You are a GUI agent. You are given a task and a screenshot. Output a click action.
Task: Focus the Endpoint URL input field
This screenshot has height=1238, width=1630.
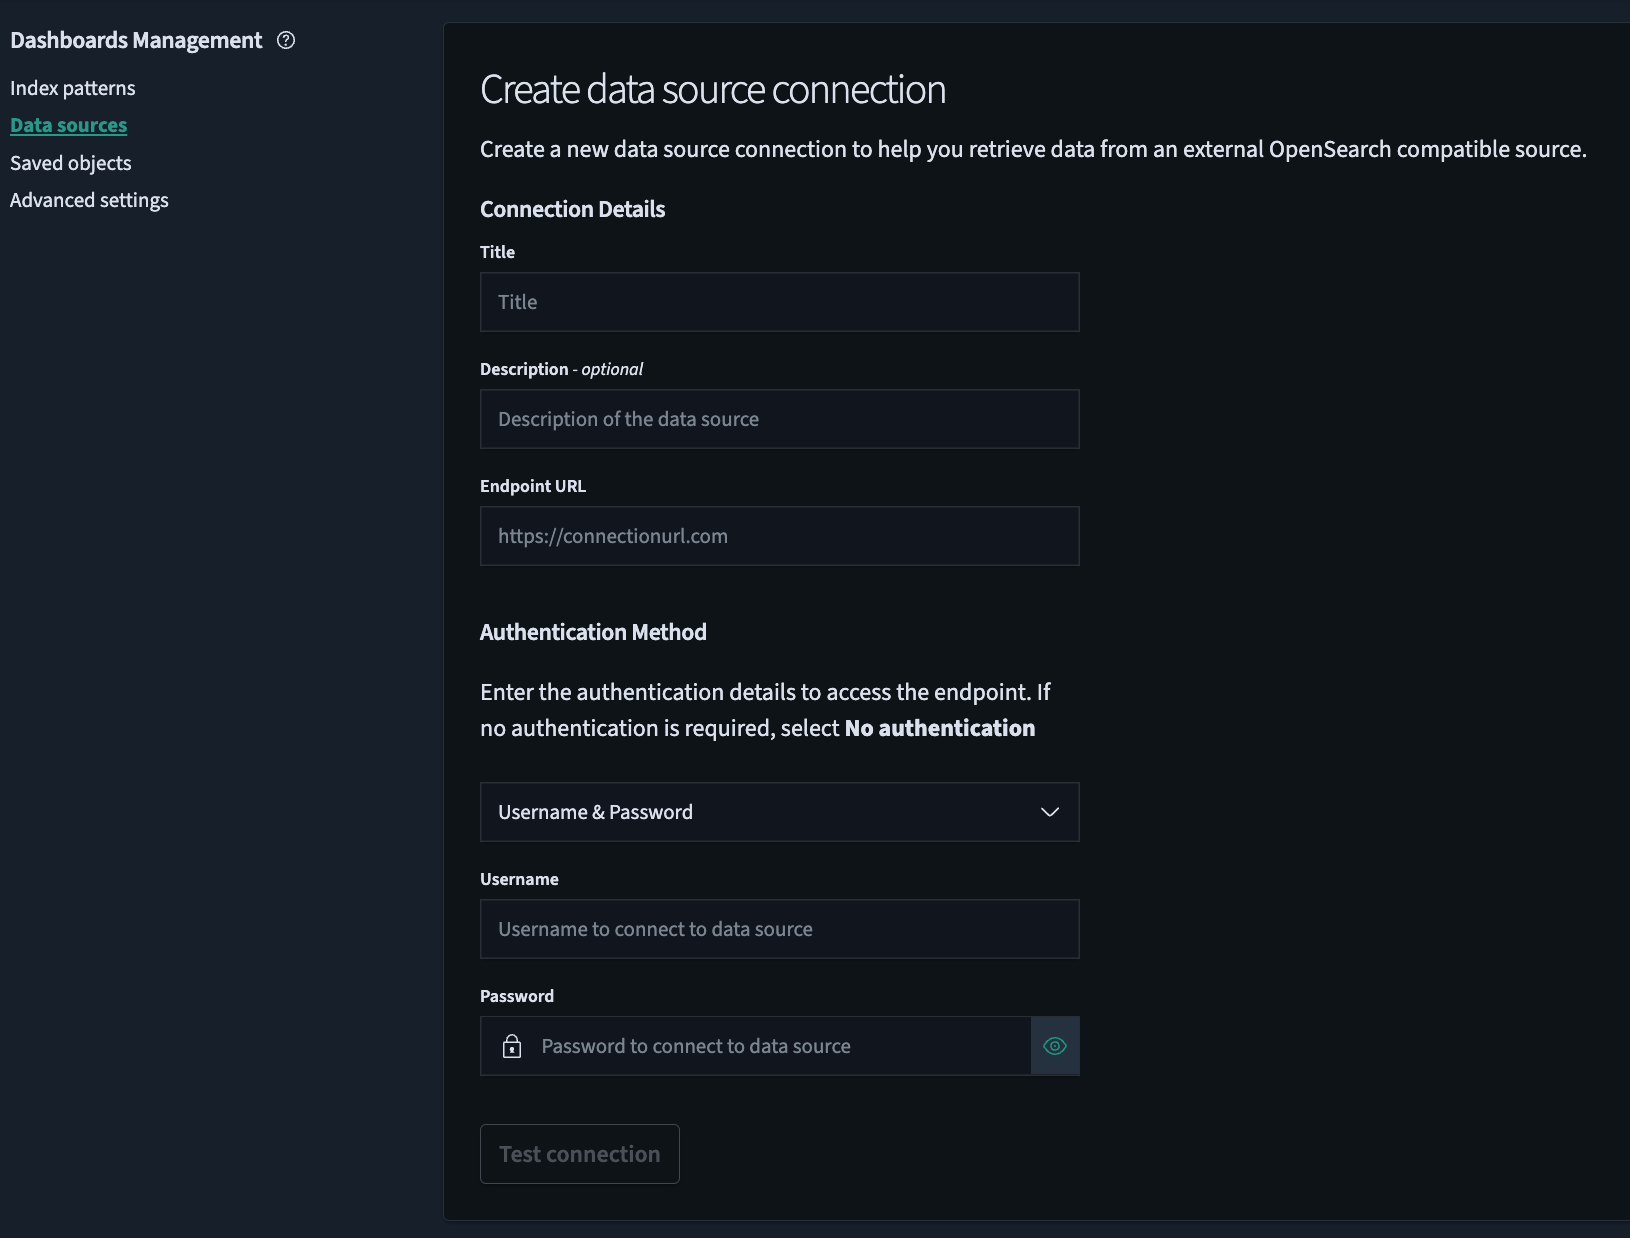tap(780, 536)
